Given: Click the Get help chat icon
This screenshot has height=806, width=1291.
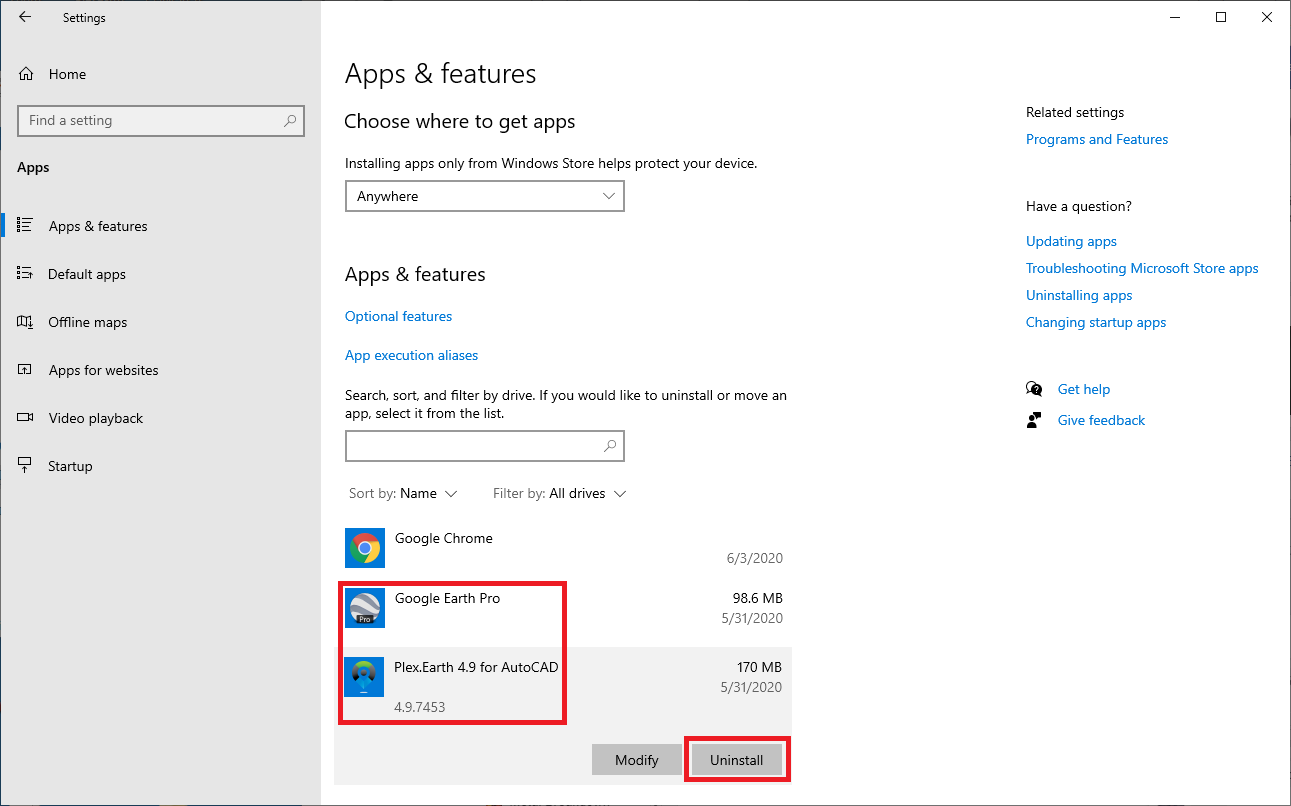Looking at the screenshot, I should click(1034, 389).
